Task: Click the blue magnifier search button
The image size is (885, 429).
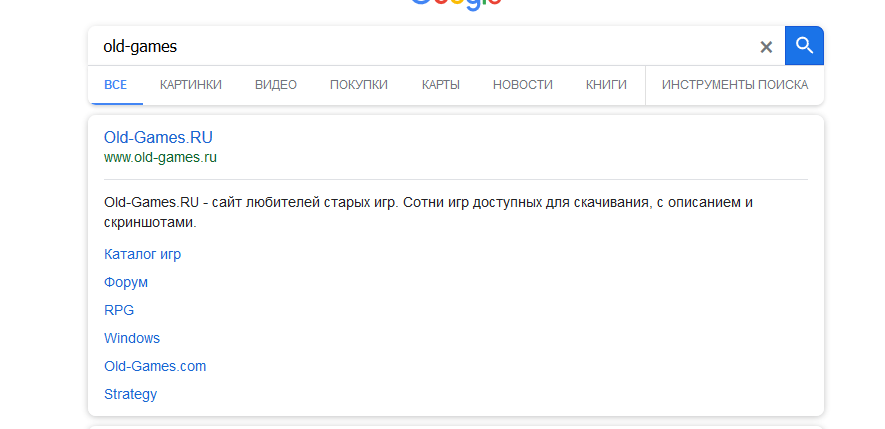Action: coord(804,46)
